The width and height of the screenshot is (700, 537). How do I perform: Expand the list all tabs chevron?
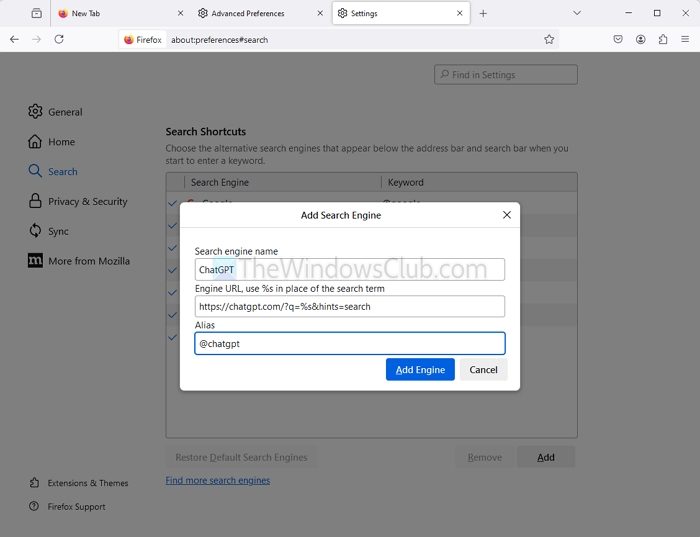tap(577, 13)
